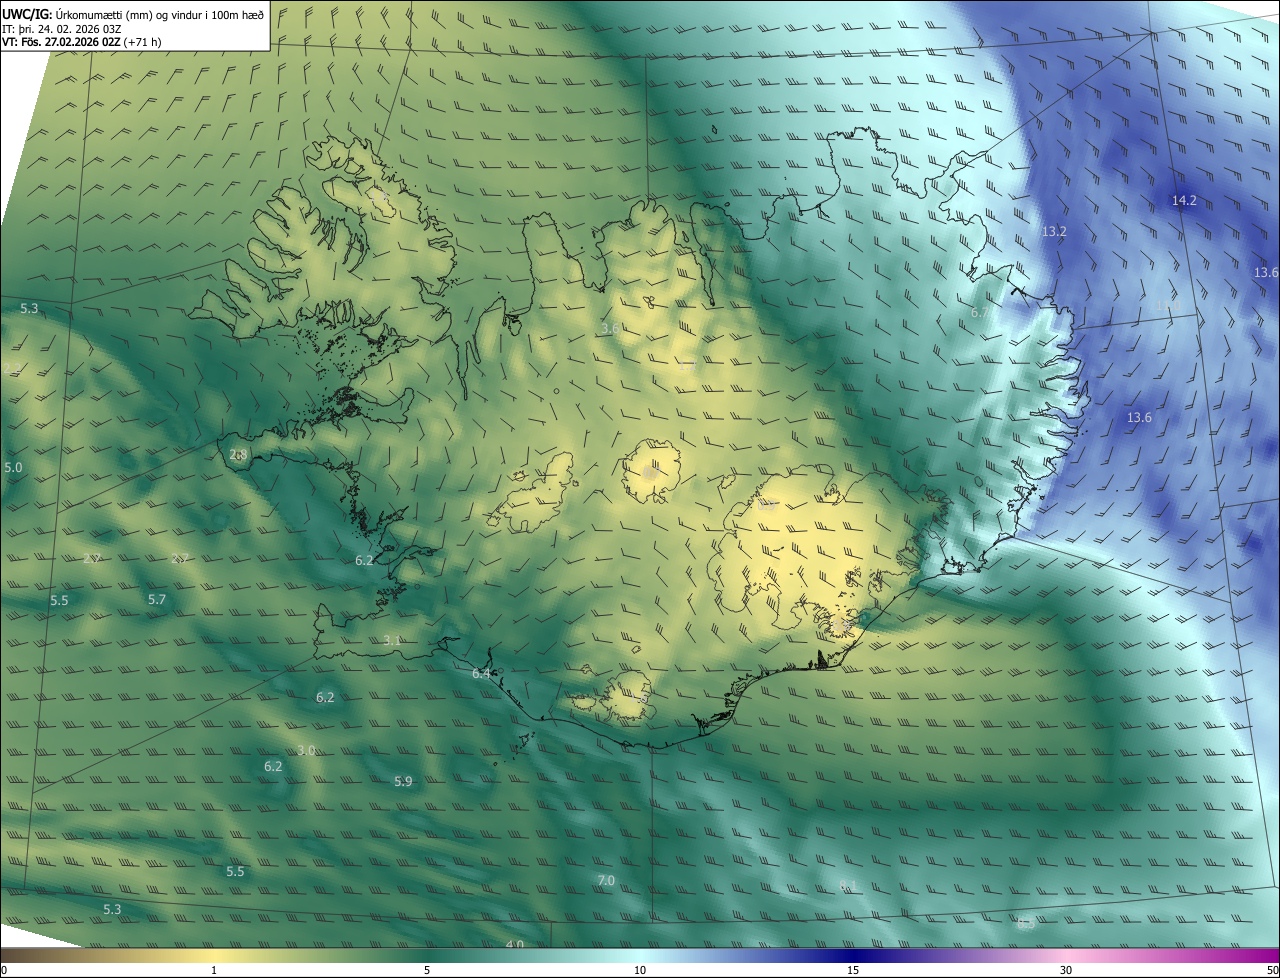Viewport: 1280px width, 978px height.
Task: Click the "IT: þri. 24. 02. 2026 03Z" line
Action: click(62, 28)
